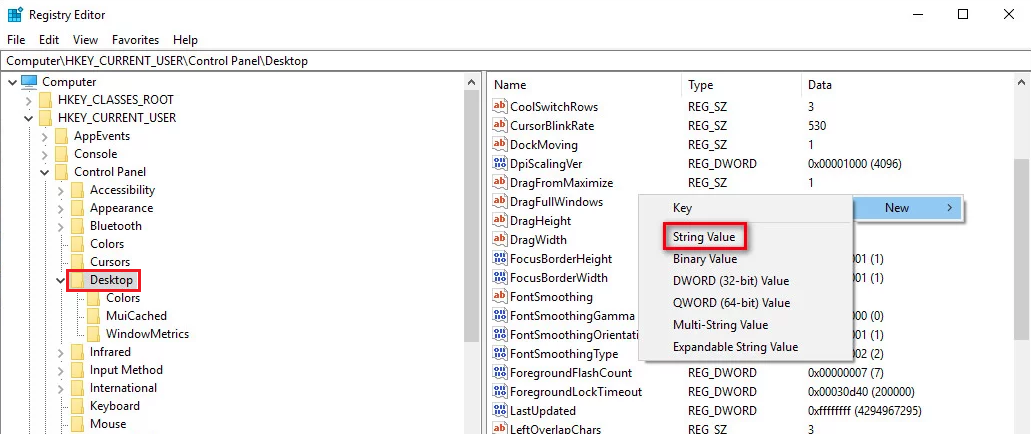Select the DragFullWindows value name

(x=556, y=202)
